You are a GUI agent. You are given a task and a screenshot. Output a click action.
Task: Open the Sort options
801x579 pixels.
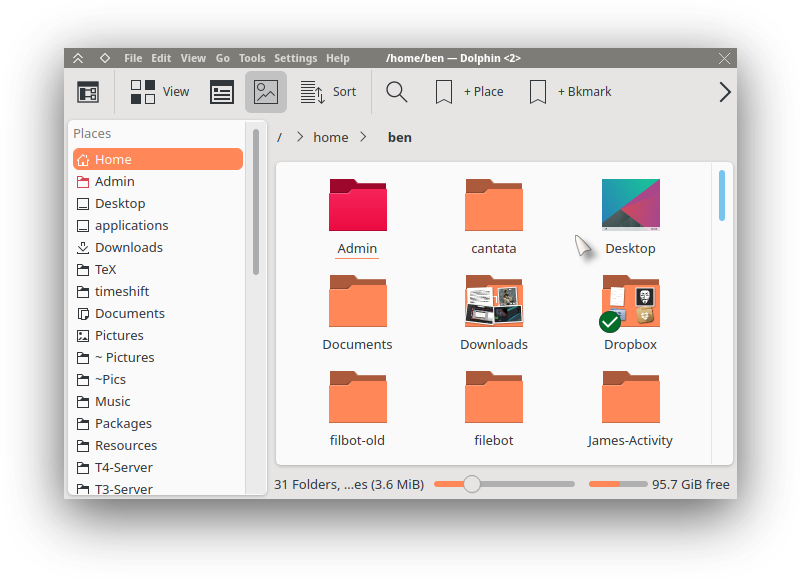tap(328, 92)
